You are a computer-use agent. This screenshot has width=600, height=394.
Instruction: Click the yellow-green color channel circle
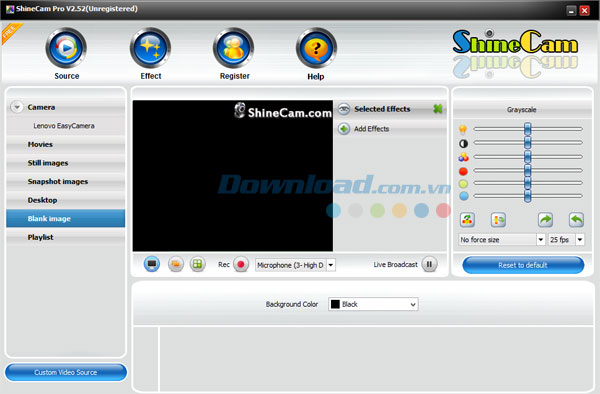463,184
